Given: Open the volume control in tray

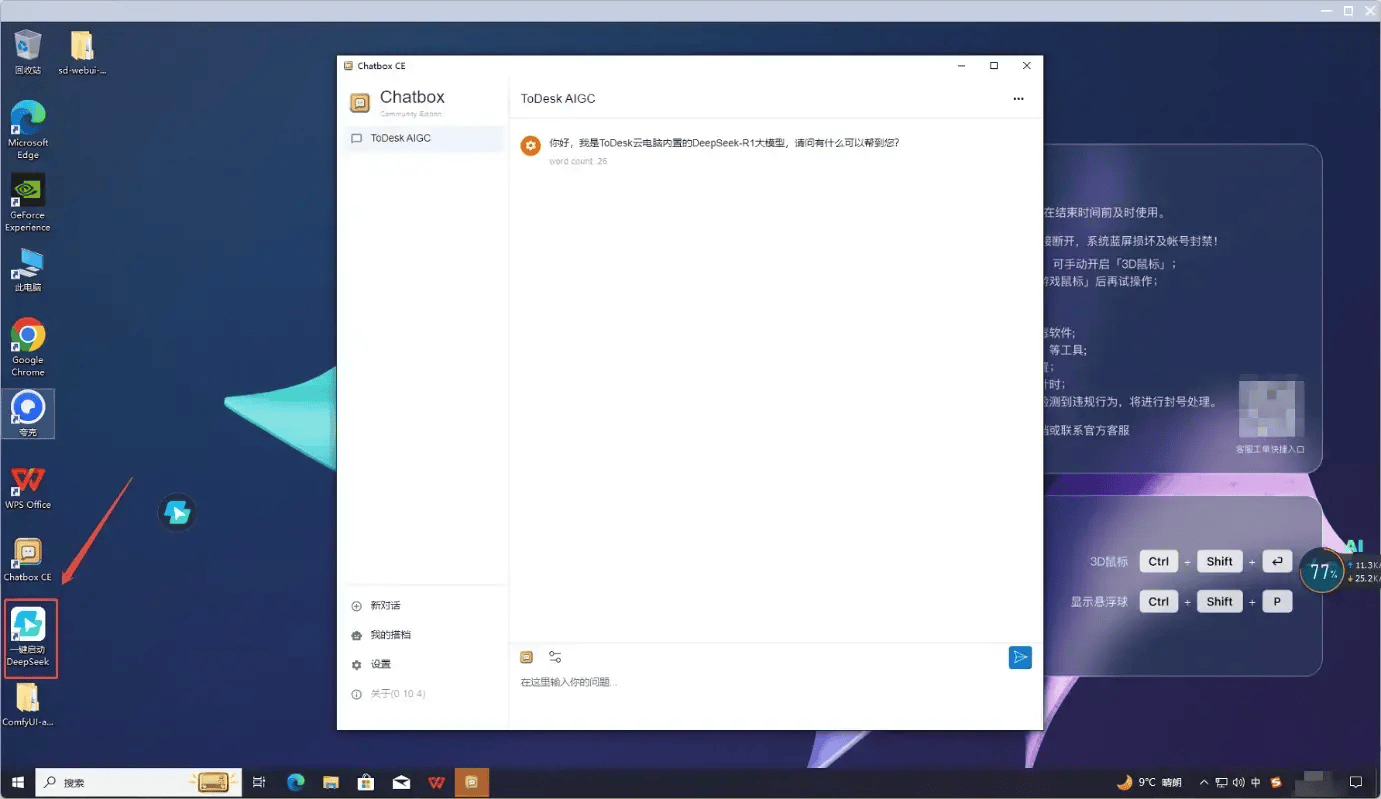Looking at the screenshot, I should tap(1239, 782).
